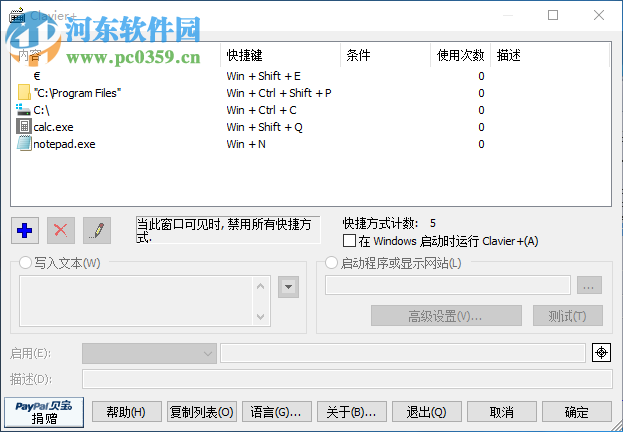
Task: Click the pencil edit shortcut button
Action: coord(97,230)
